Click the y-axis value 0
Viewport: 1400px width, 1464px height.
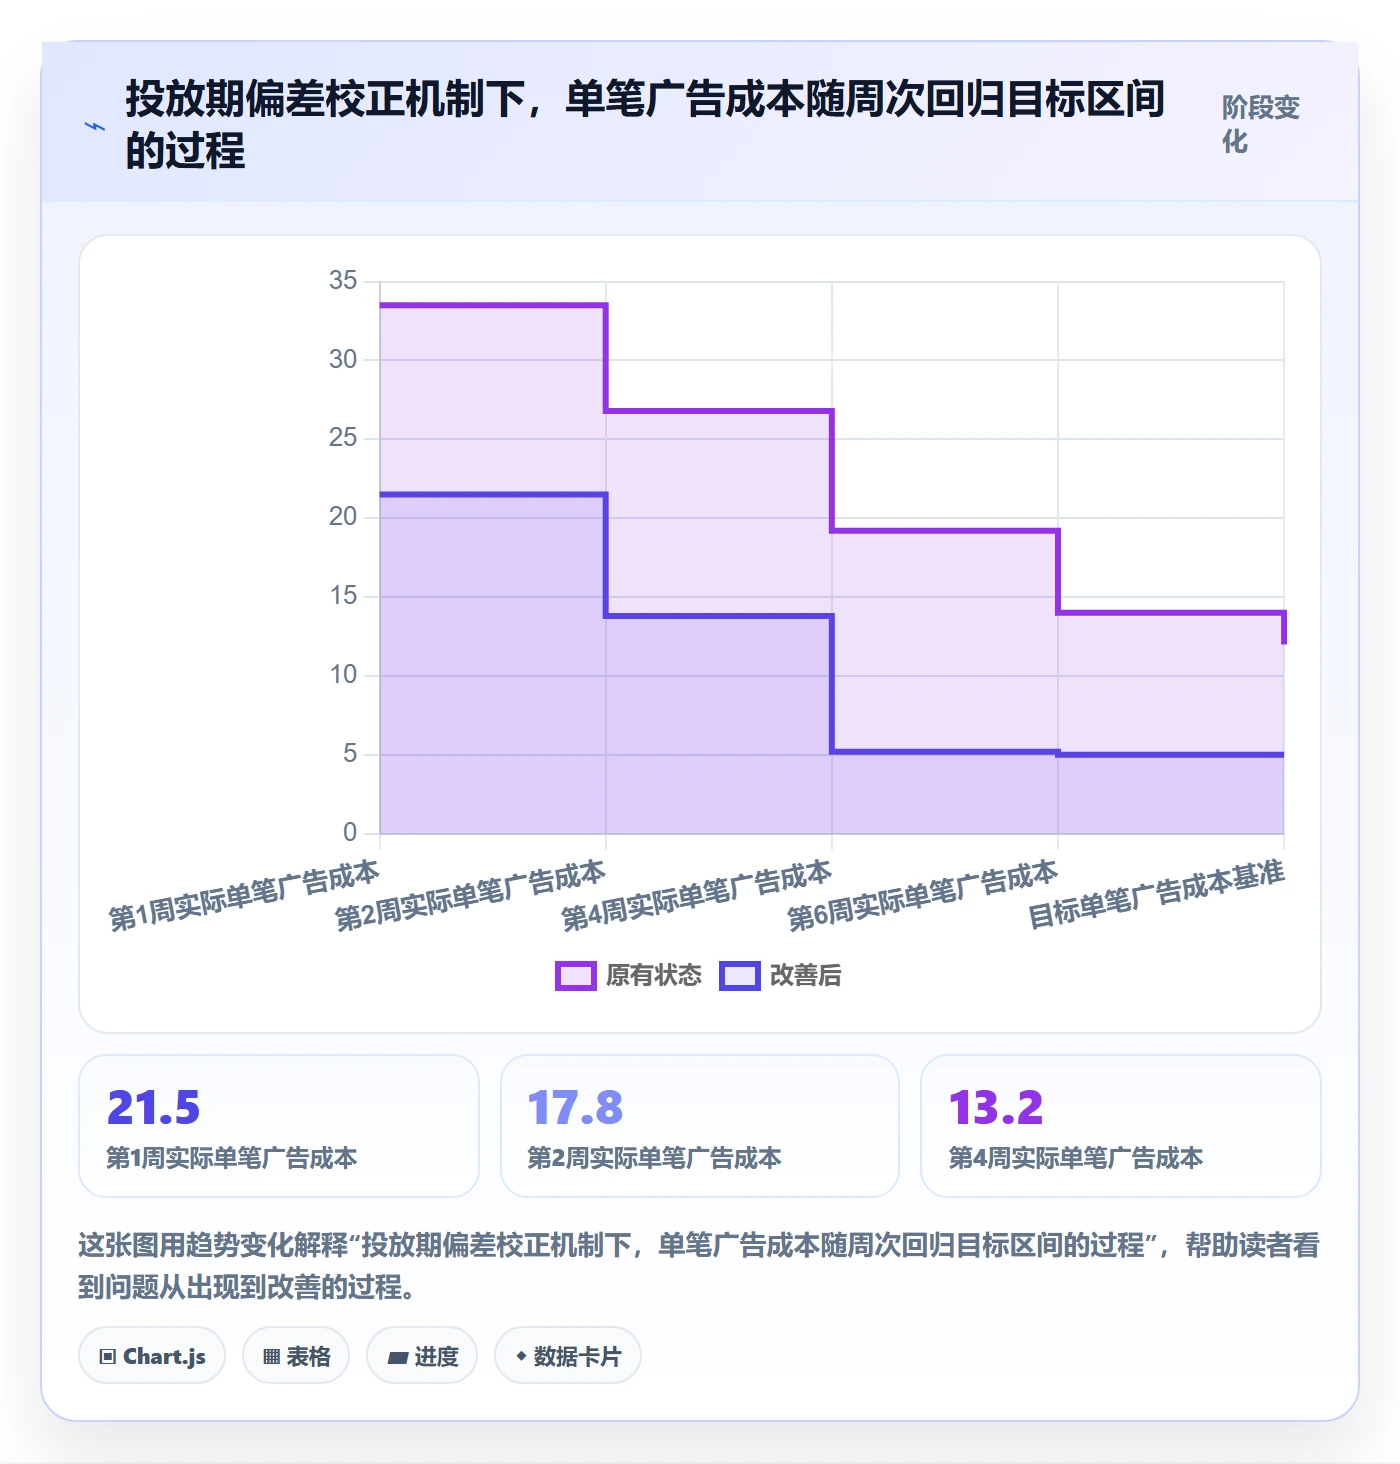[x=350, y=833]
